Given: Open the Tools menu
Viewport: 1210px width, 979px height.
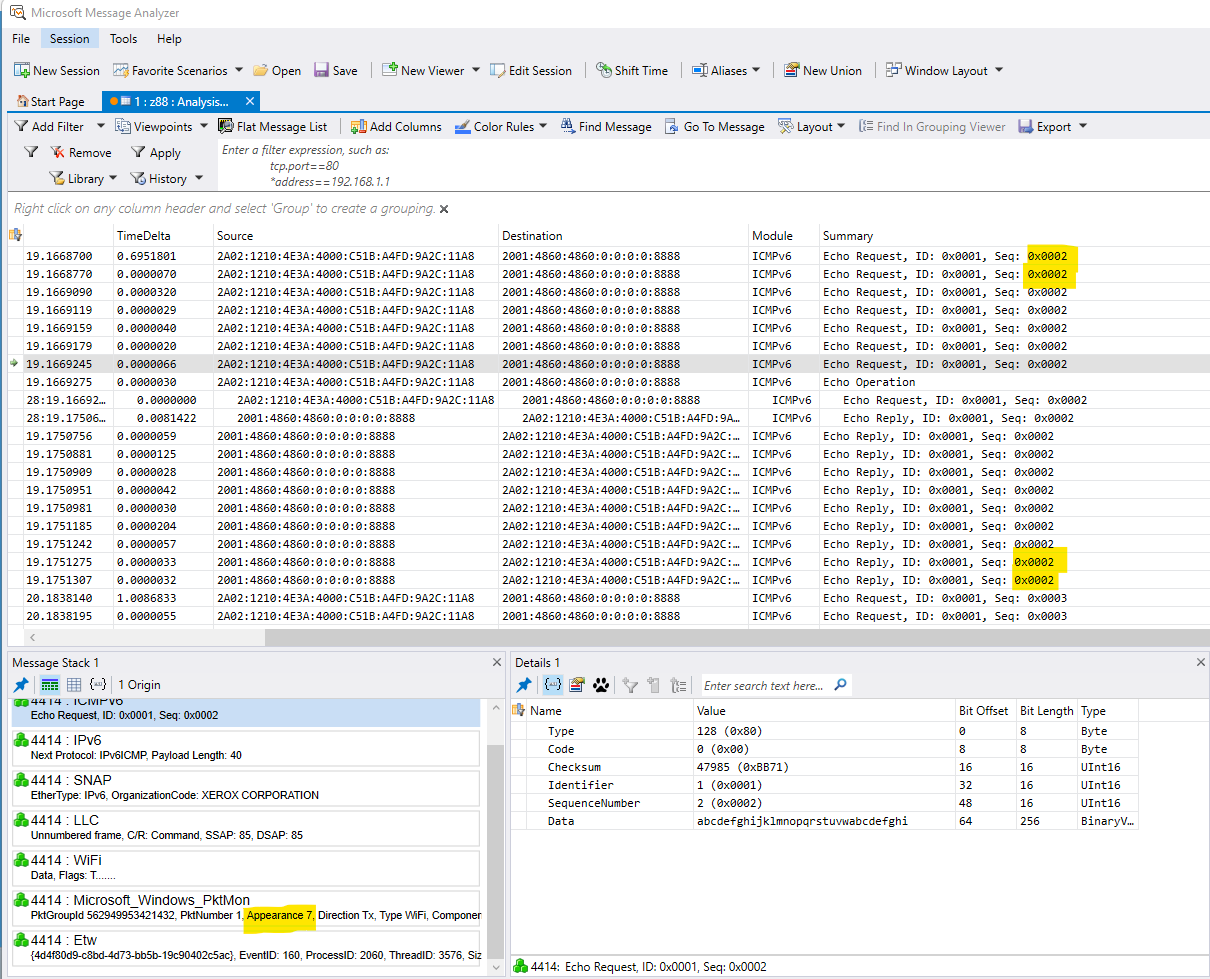Looking at the screenshot, I should [124, 39].
